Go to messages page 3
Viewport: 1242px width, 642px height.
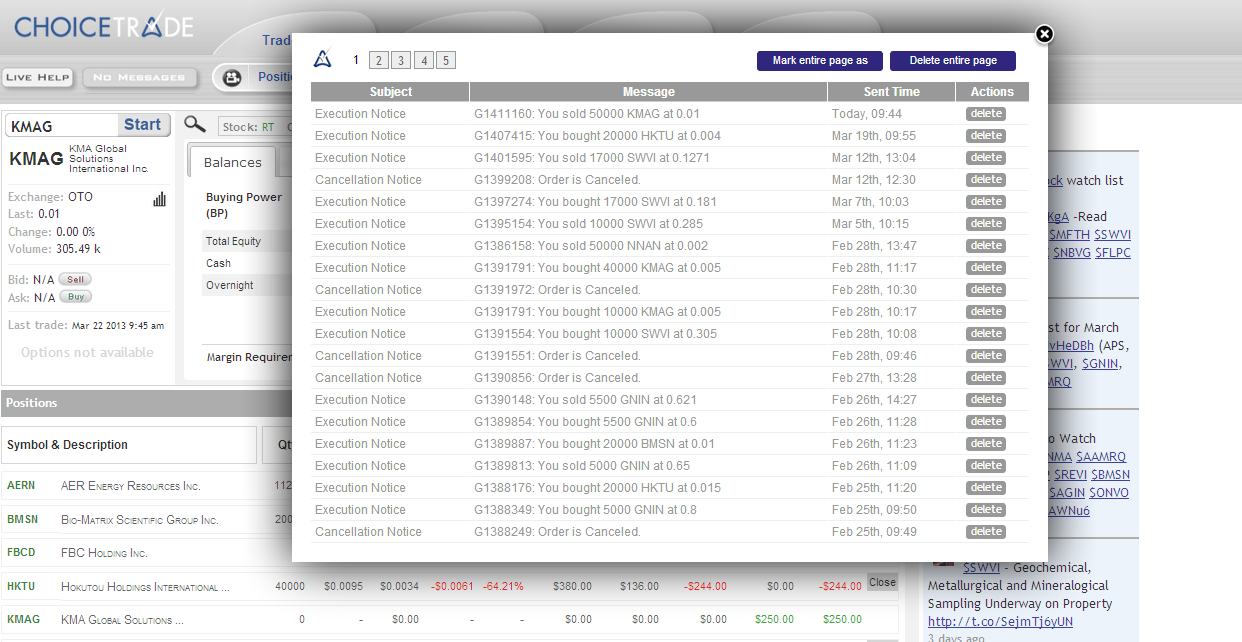(400, 61)
